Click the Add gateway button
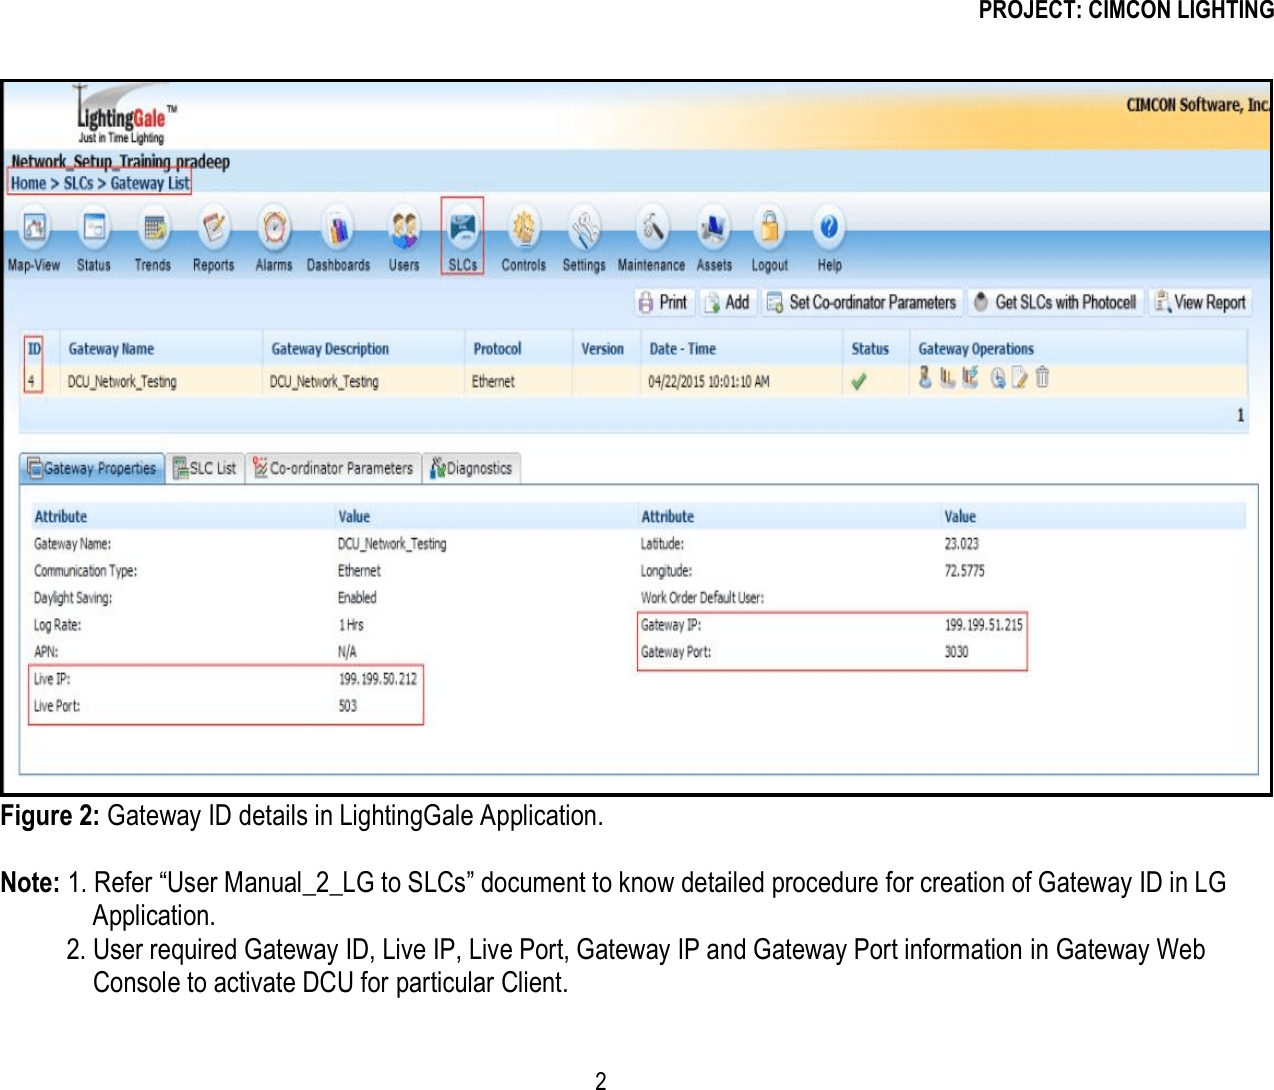The image size is (1274, 1090). [x=727, y=302]
